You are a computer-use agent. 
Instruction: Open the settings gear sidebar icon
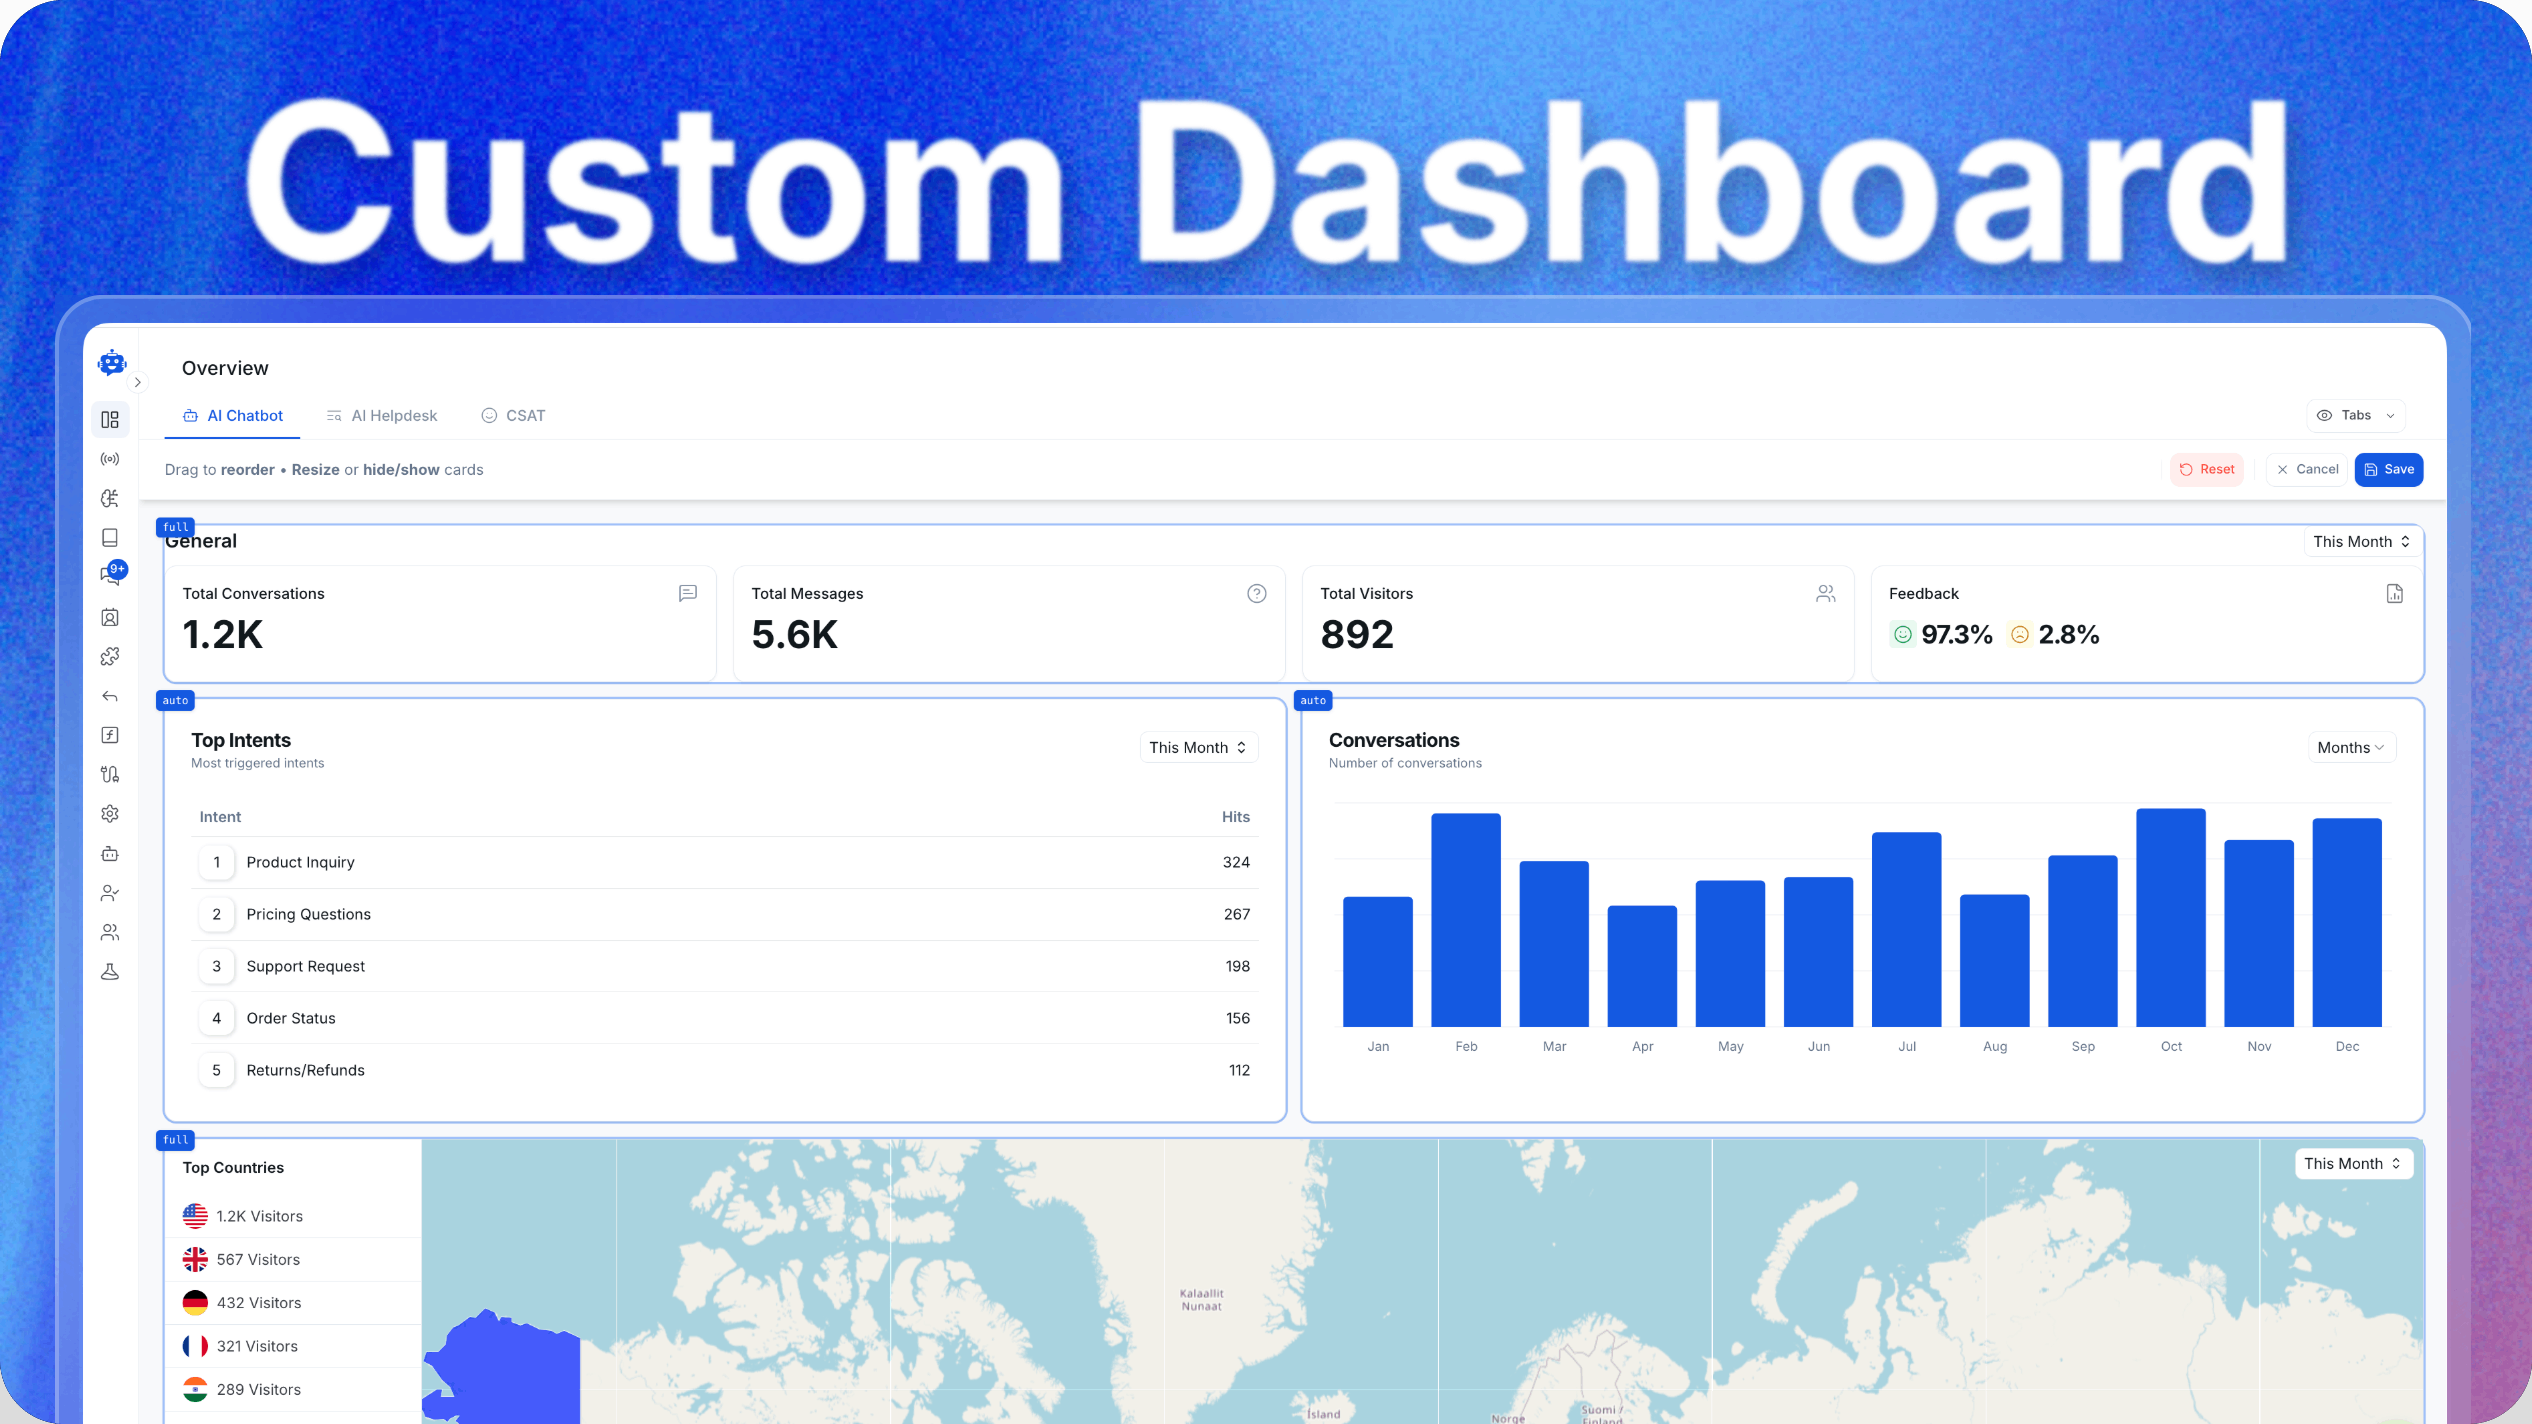(110, 814)
